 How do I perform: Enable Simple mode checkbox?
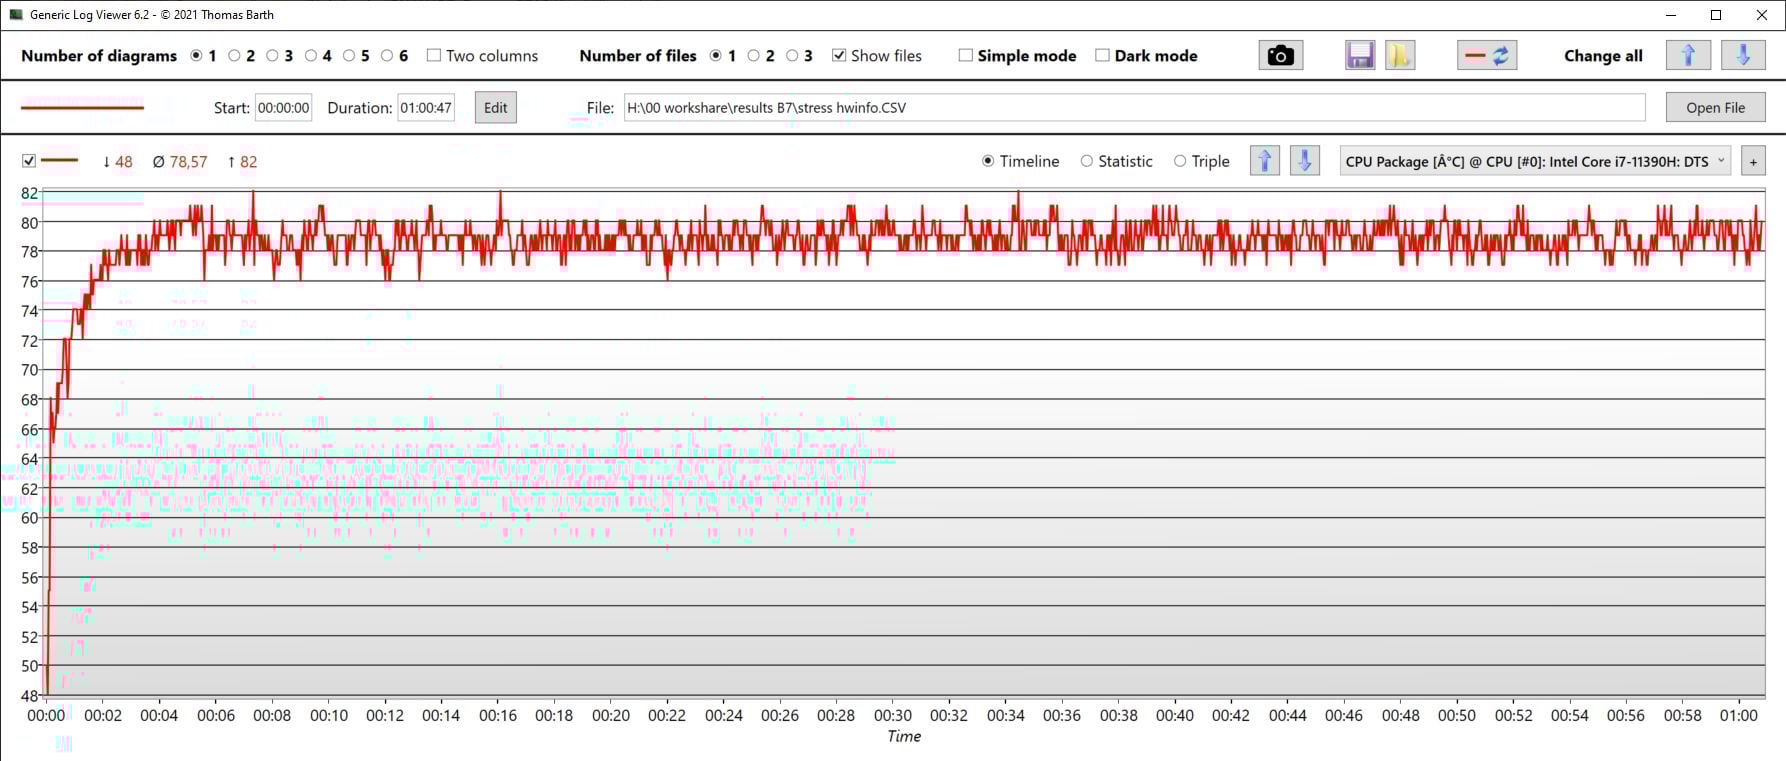pyautogui.click(x=965, y=56)
